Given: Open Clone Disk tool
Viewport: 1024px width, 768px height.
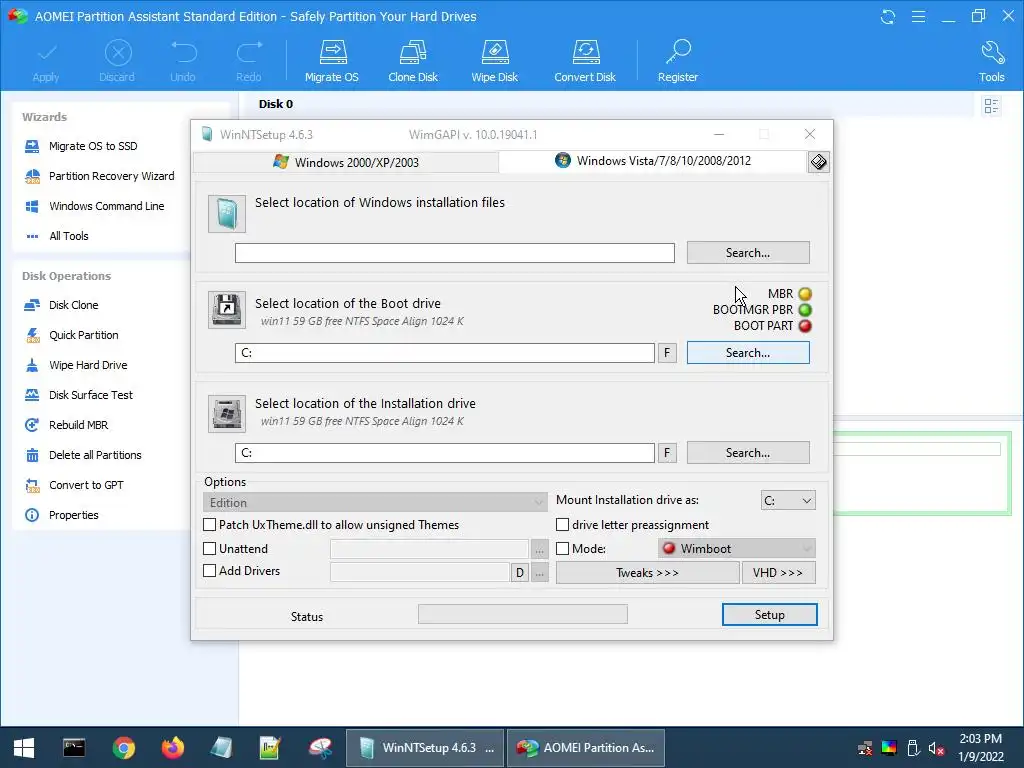Looking at the screenshot, I should [413, 61].
